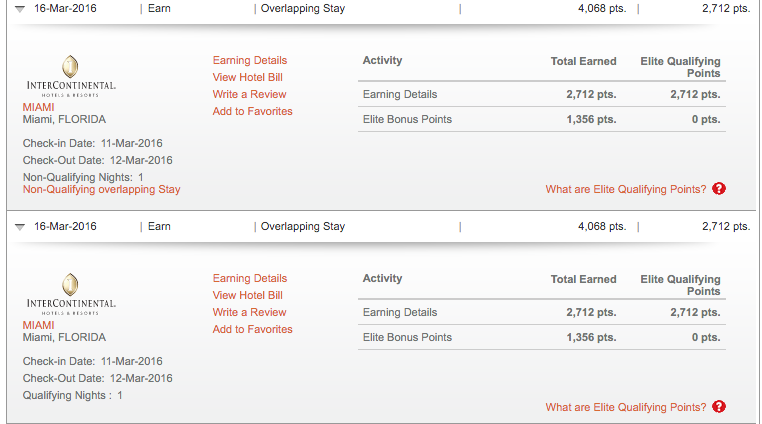View Hotel Bill for the non-qualifying stay

[x=247, y=78]
